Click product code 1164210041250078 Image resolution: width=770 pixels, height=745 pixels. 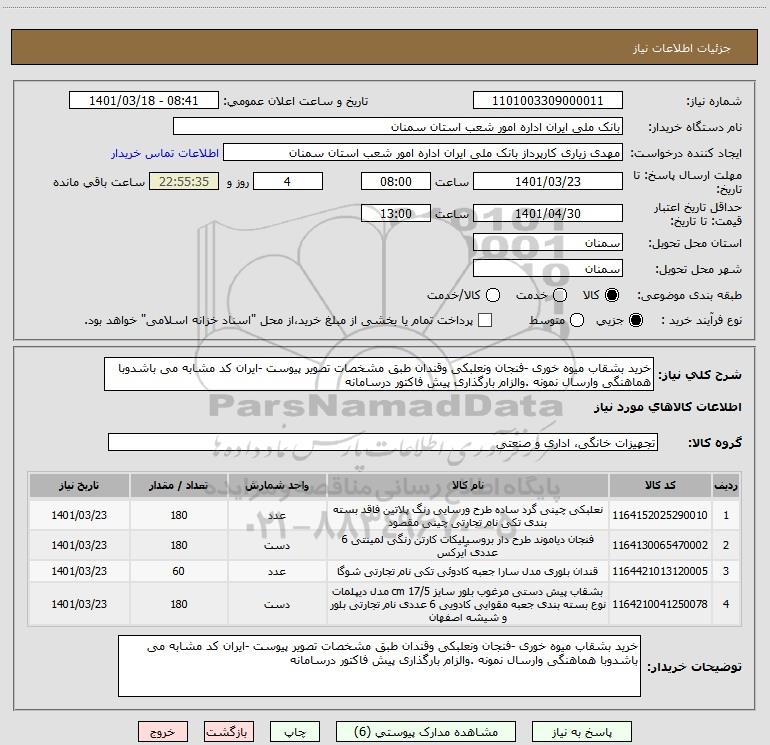[660, 604]
